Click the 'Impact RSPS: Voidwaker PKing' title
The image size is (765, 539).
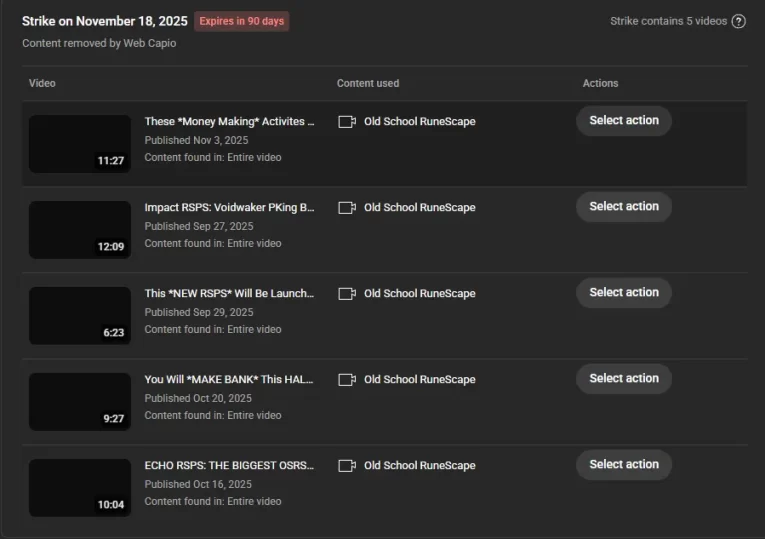click(x=229, y=208)
